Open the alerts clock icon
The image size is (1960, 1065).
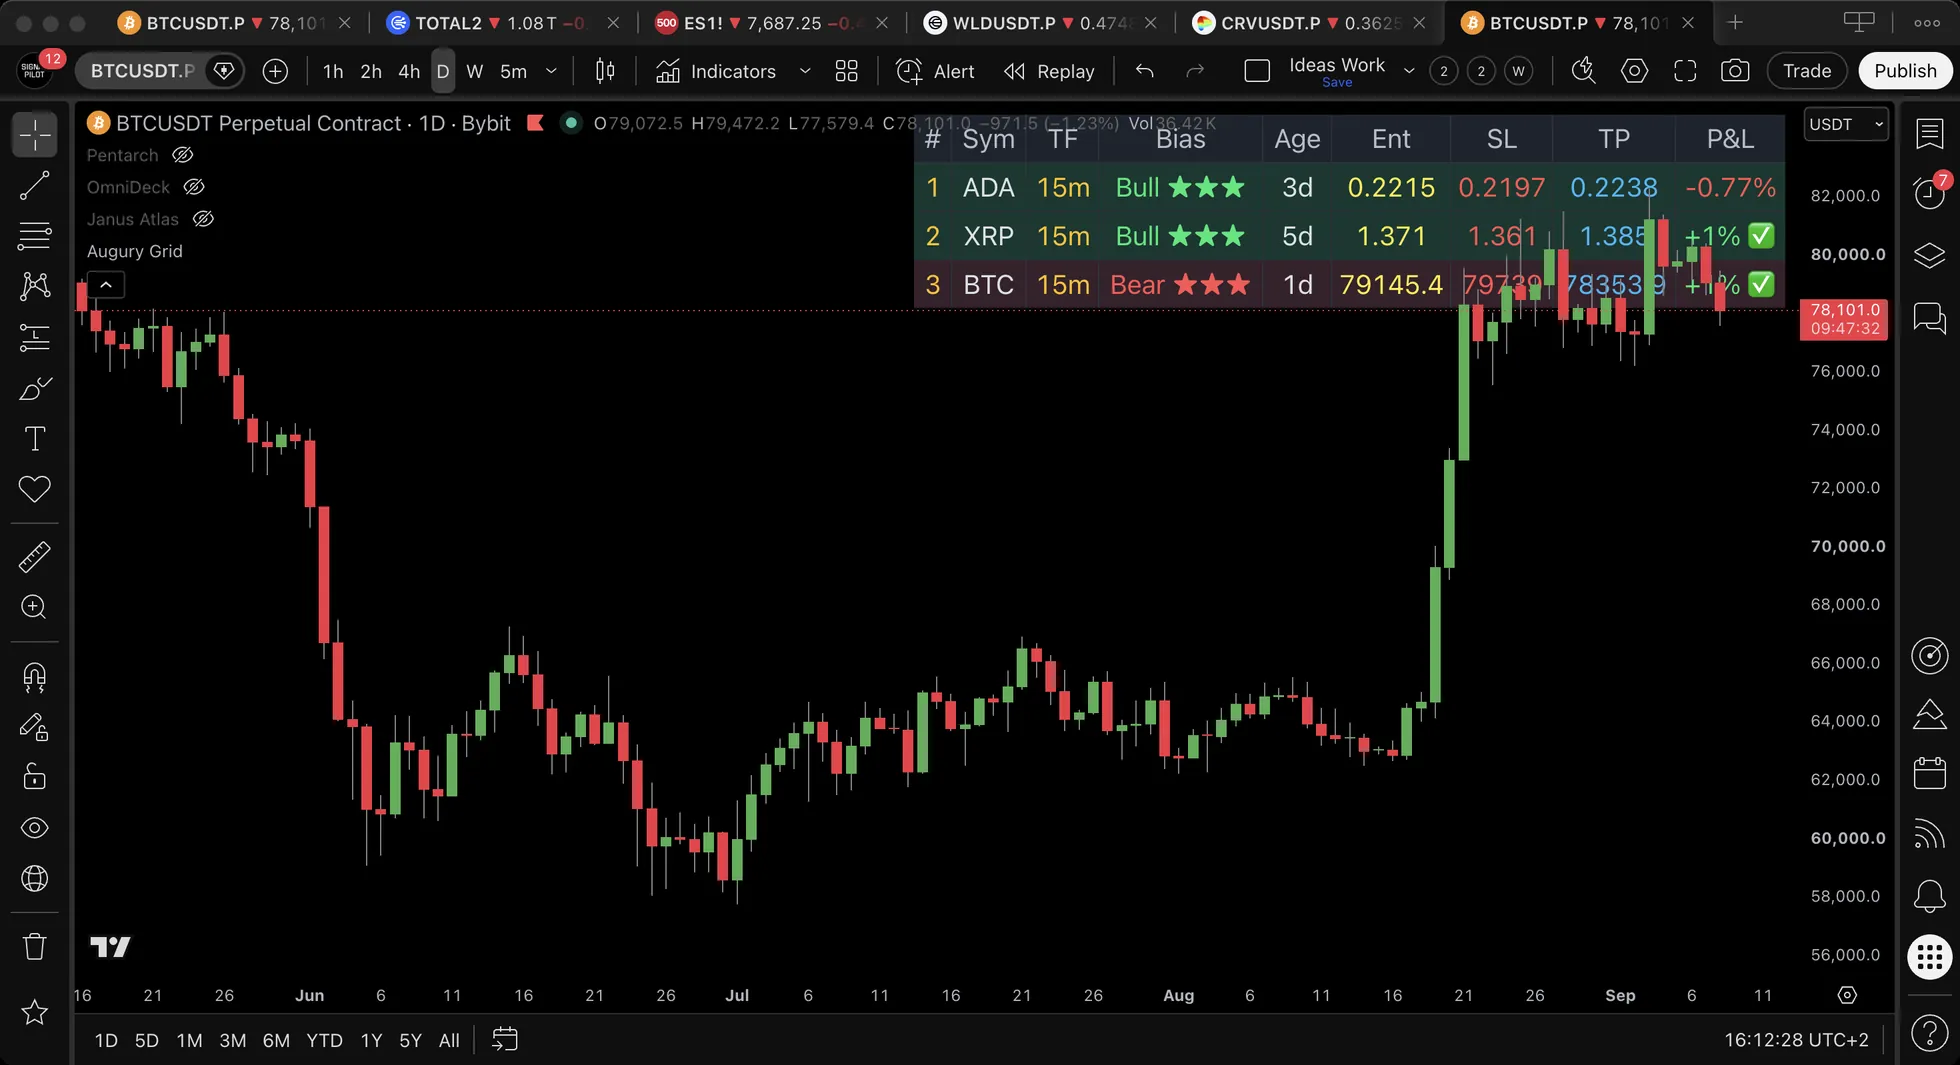coord(1929,192)
